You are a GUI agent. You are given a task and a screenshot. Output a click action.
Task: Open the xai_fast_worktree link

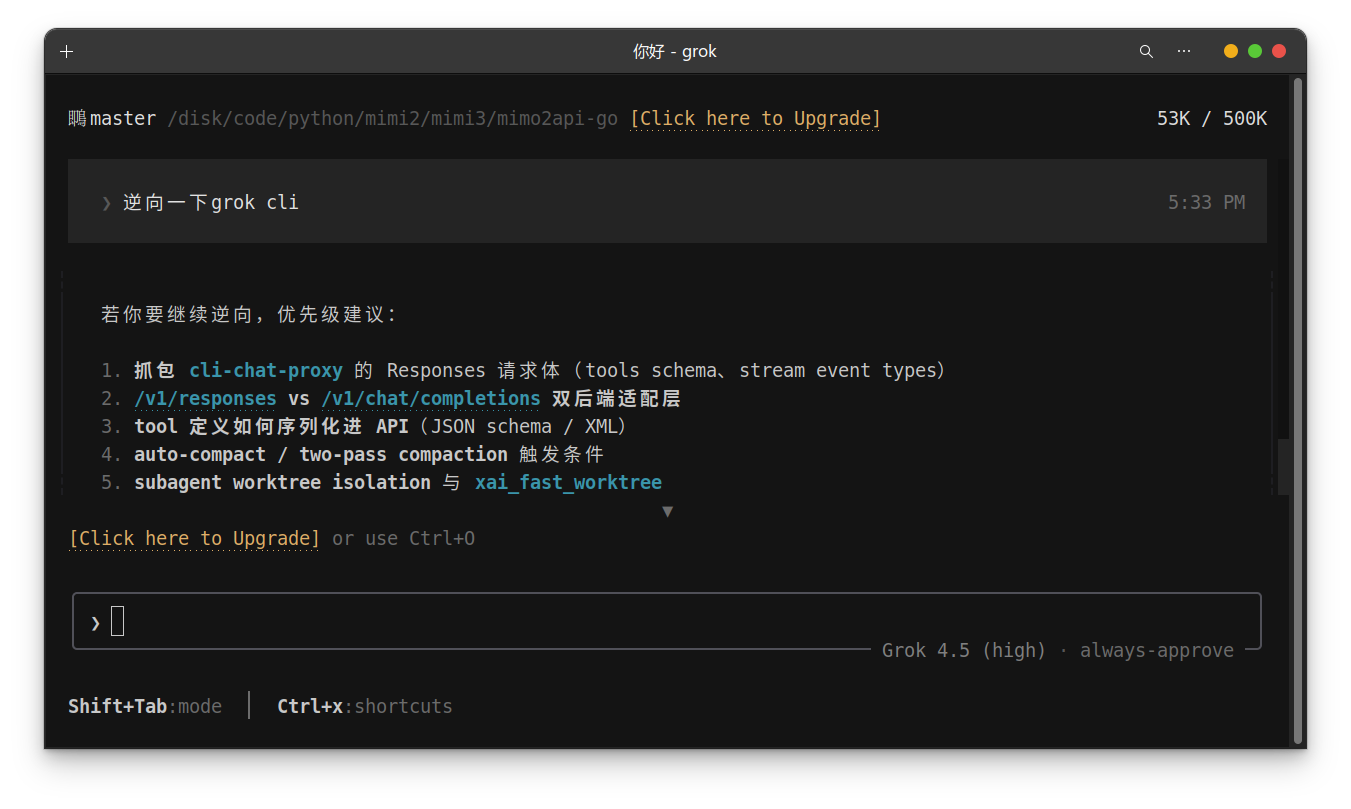click(568, 483)
